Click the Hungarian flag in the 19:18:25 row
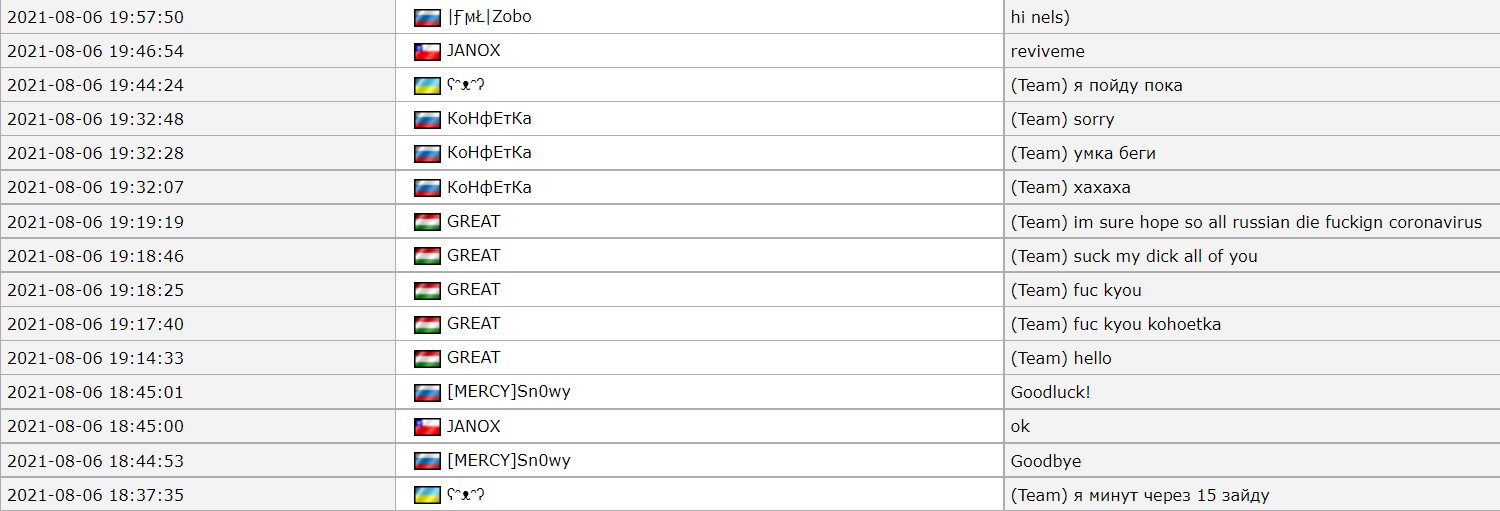Viewport: 1500px width, 511px height. 427,290
